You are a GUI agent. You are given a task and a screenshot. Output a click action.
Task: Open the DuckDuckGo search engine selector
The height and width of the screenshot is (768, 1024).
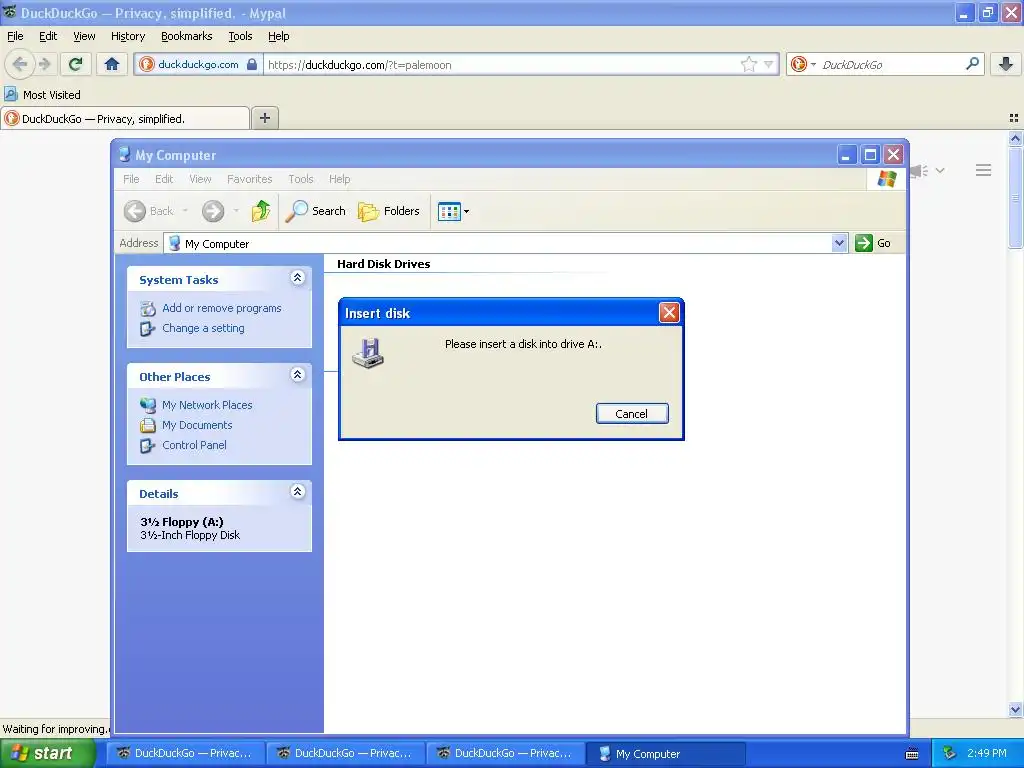click(x=803, y=64)
